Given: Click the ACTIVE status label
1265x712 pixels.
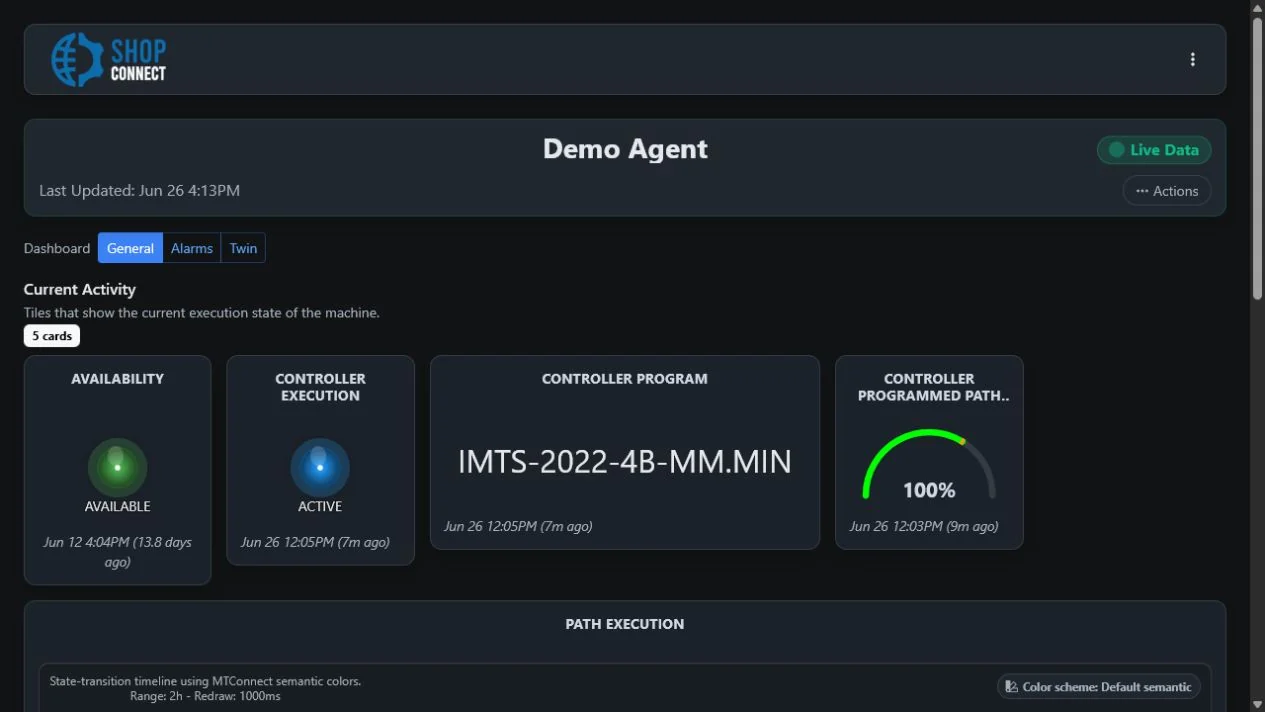Looking at the screenshot, I should pos(320,506).
